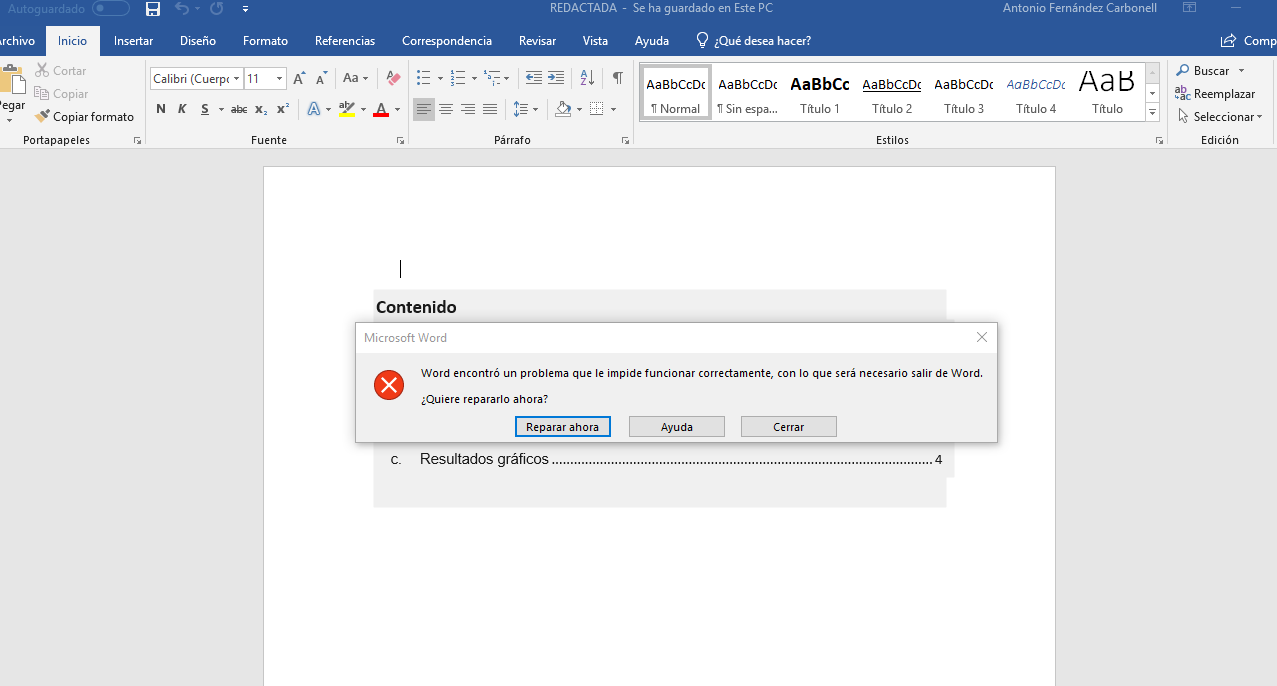Click the Compartir share icon
This screenshot has width=1277, height=686.
pyautogui.click(x=1228, y=41)
